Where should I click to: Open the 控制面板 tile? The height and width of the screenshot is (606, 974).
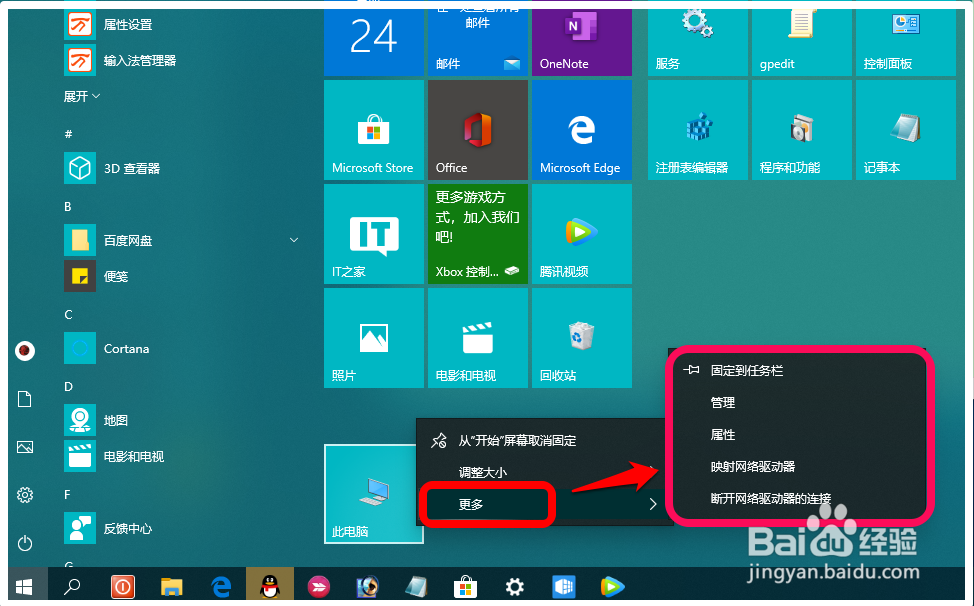point(906,42)
